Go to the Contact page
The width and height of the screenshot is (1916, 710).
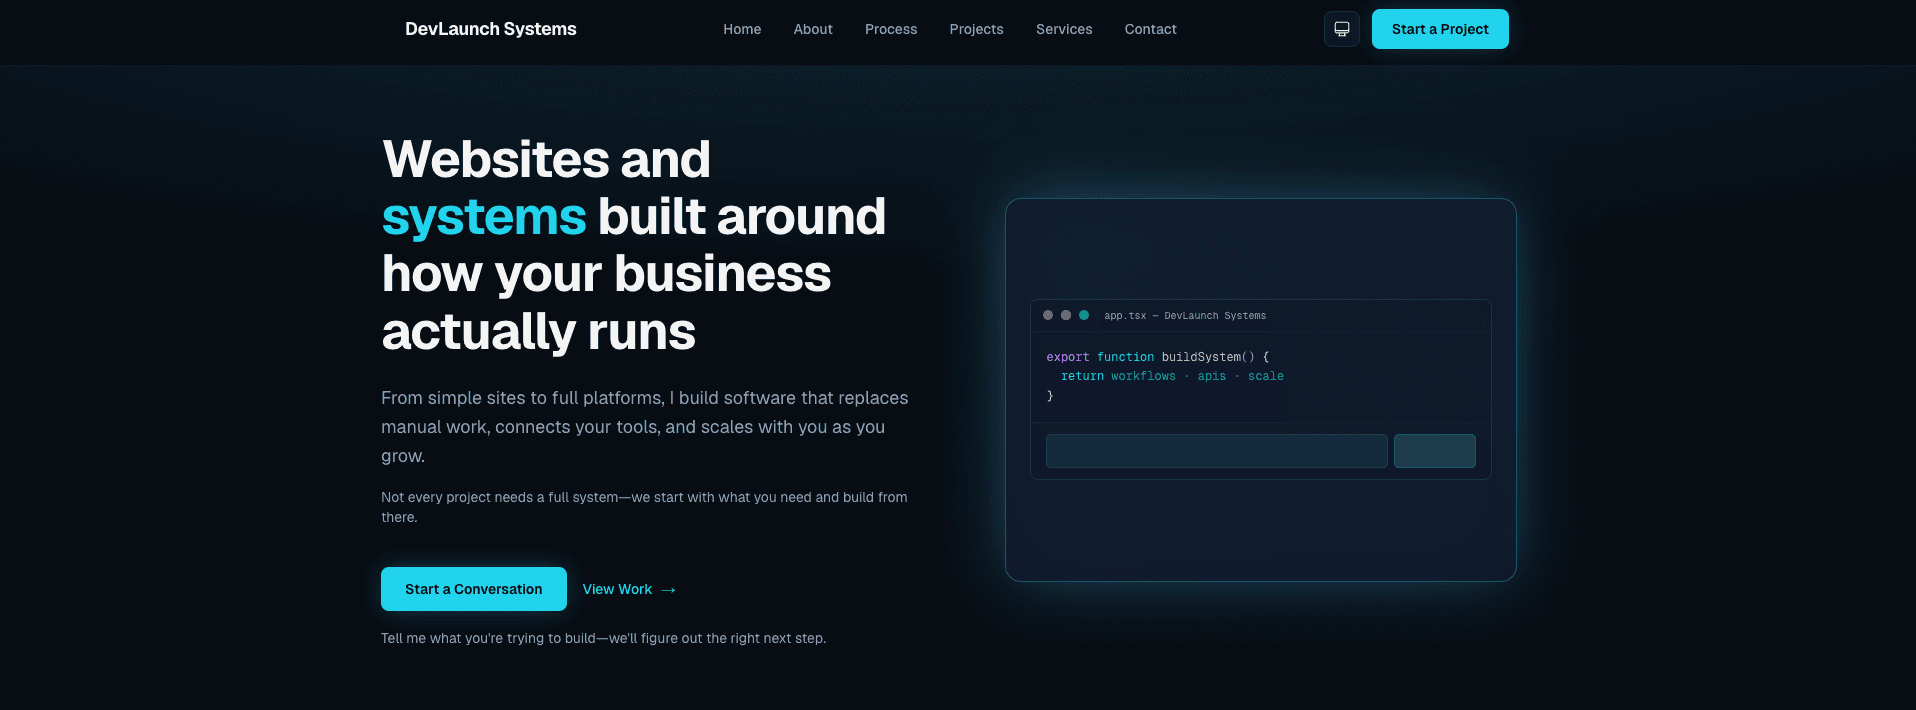(x=1150, y=29)
